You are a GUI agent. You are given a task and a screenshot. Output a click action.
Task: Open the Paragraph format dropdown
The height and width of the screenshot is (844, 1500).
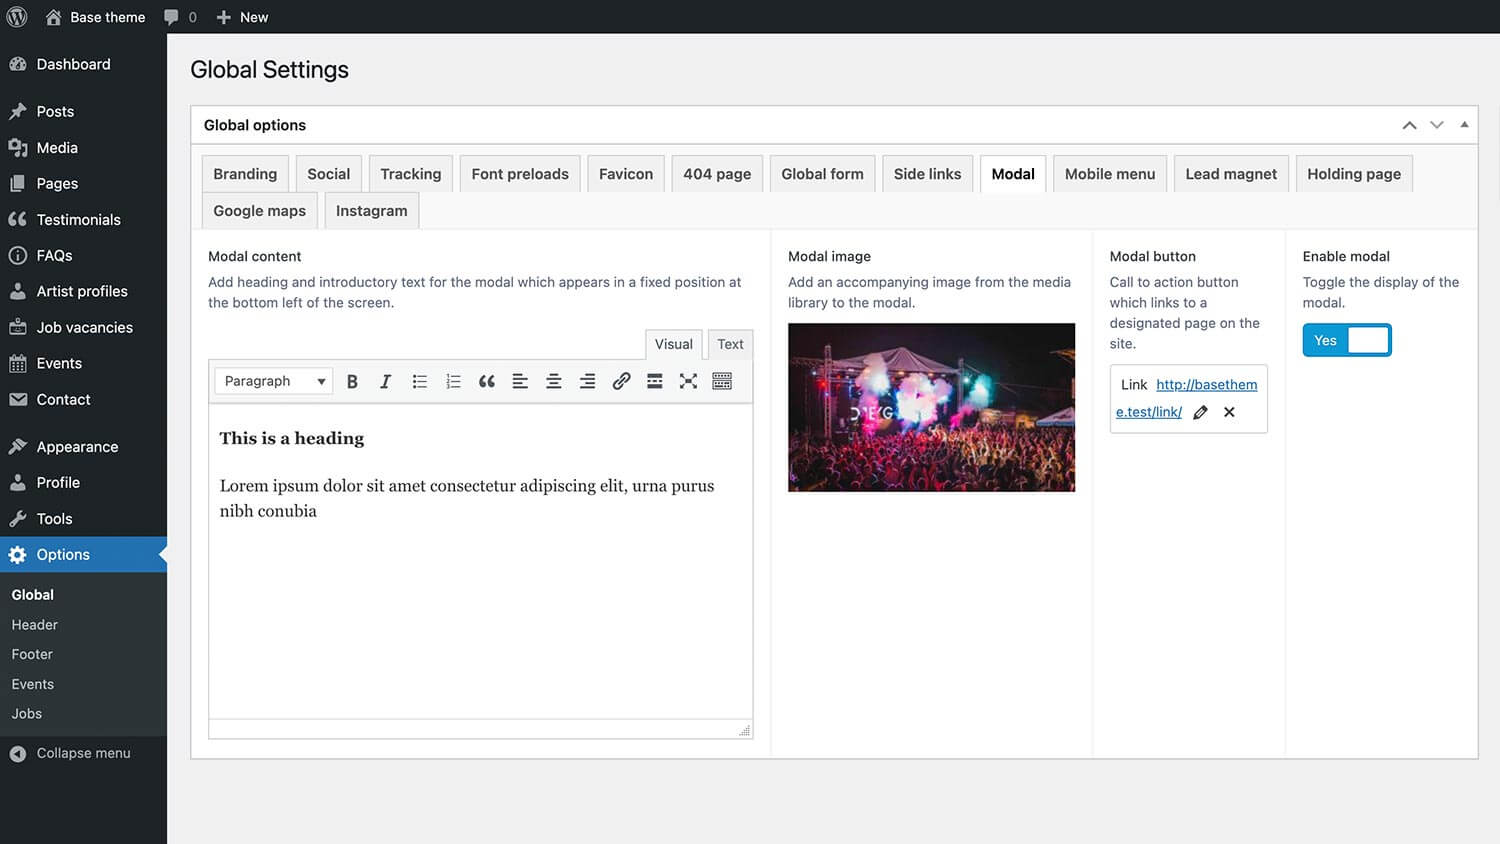pos(273,381)
